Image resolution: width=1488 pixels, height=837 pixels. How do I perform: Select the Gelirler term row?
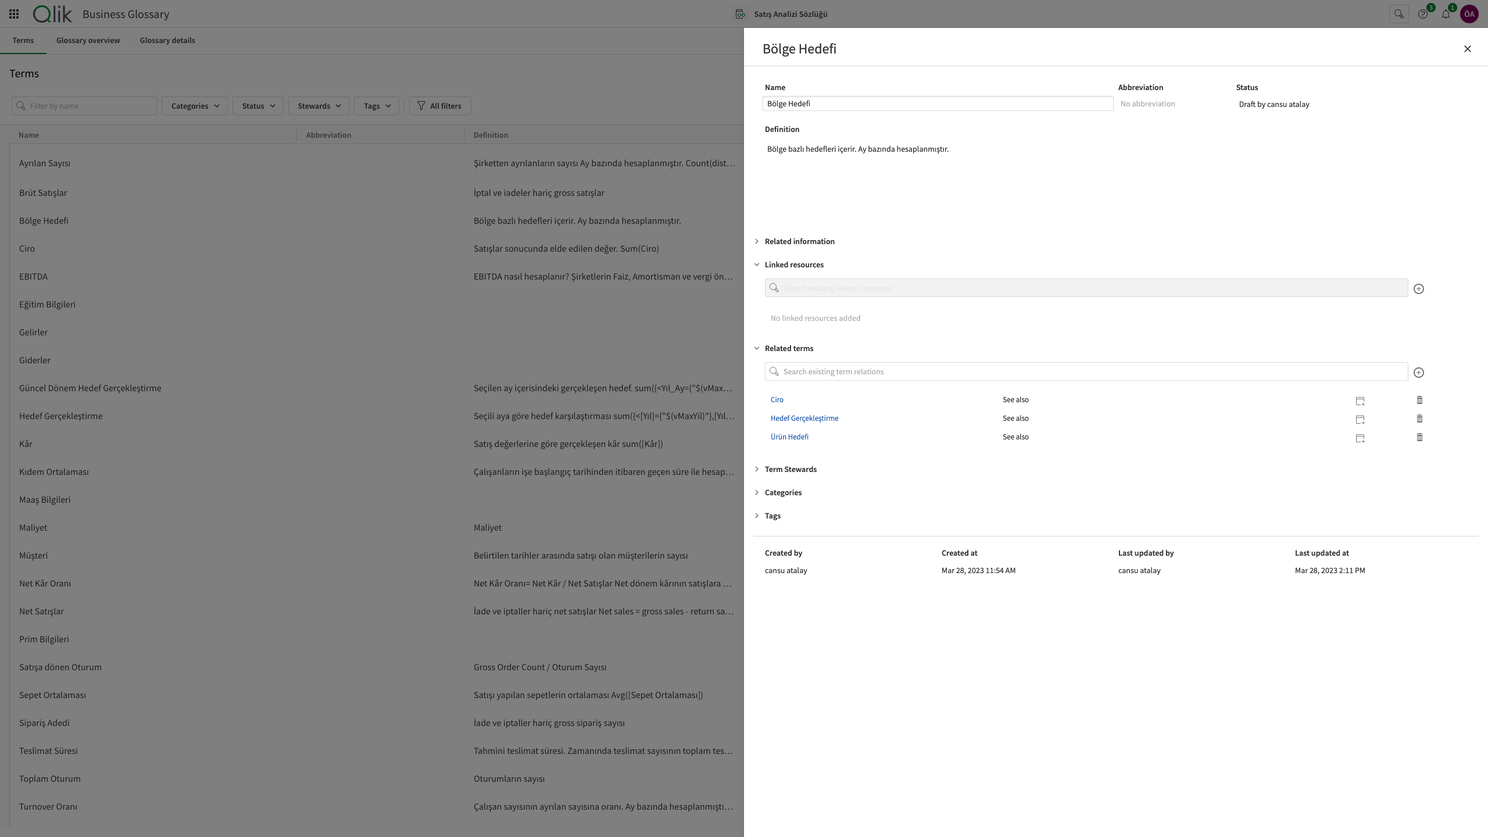point(376,333)
